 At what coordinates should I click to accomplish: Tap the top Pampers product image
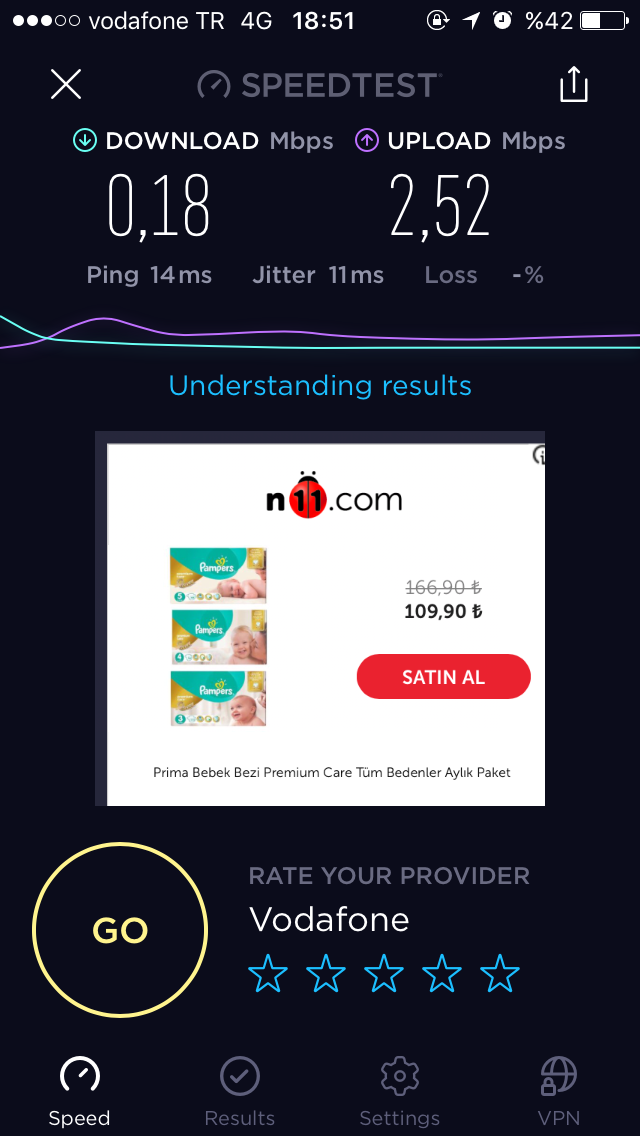[x=218, y=575]
